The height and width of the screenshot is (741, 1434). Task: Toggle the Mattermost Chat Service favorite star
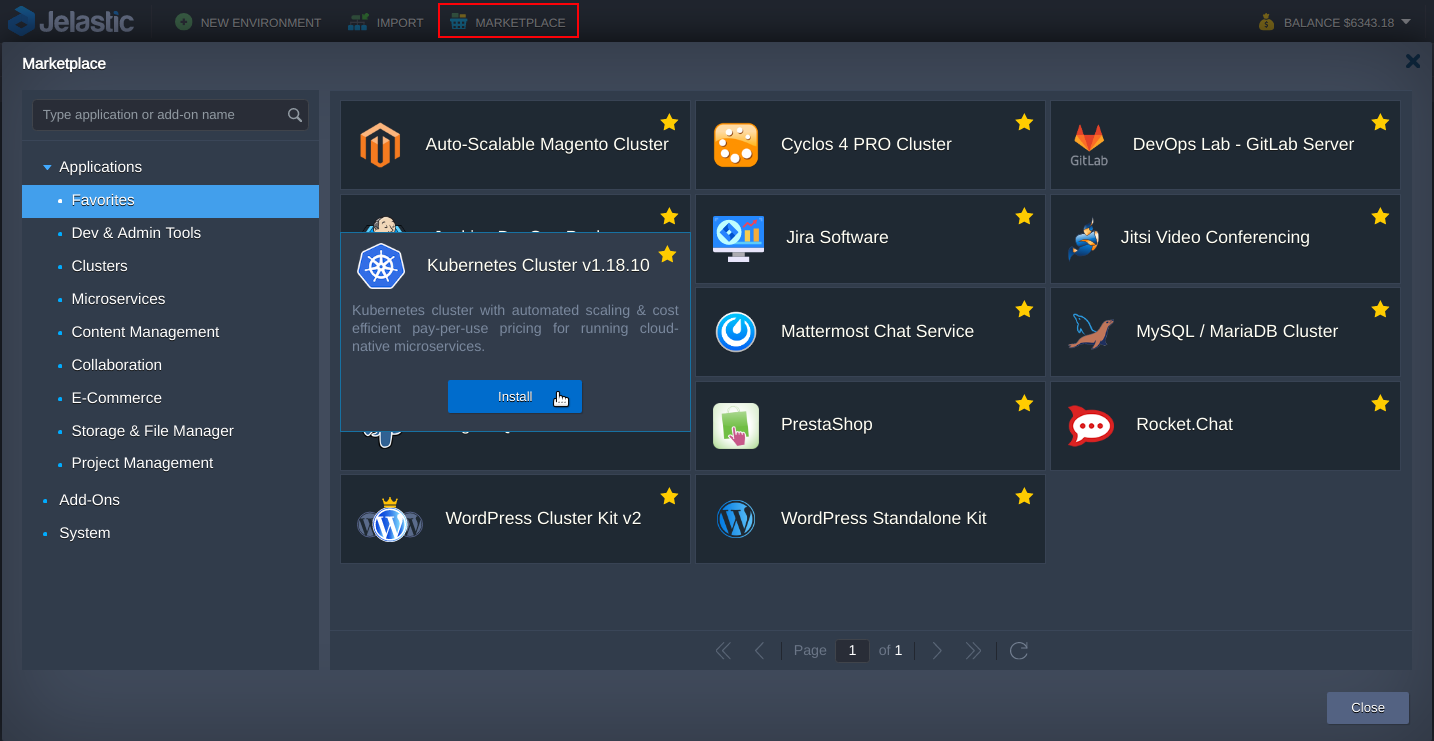[x=1024, y=310]
